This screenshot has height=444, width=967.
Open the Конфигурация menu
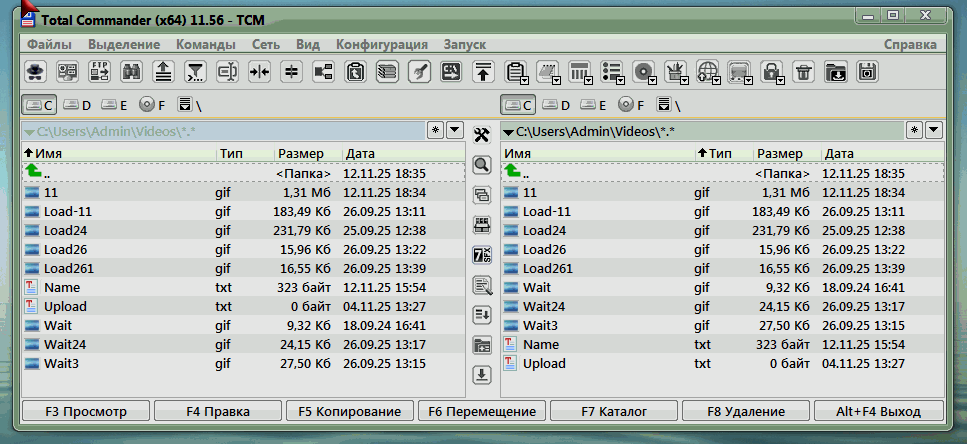click(x=381, y=44)
